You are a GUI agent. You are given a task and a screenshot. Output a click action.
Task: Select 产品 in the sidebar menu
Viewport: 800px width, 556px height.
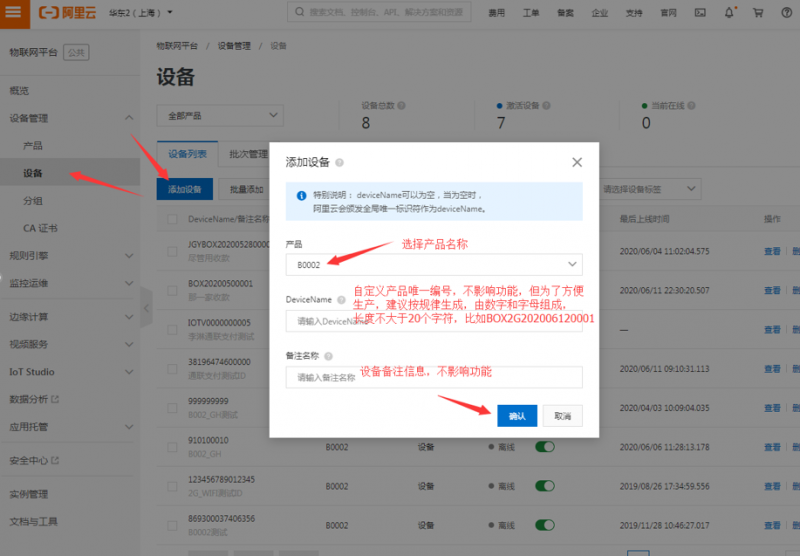point(33,146)
